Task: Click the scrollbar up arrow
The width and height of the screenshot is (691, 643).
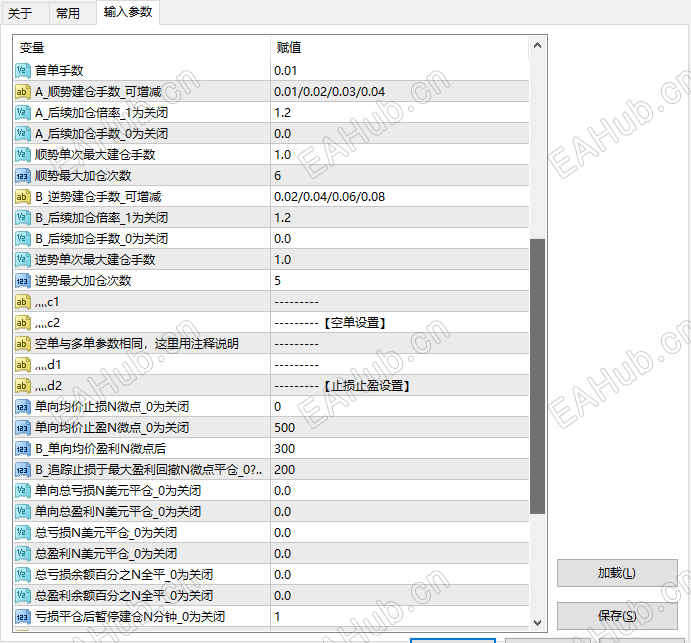Action: point(537,45)
